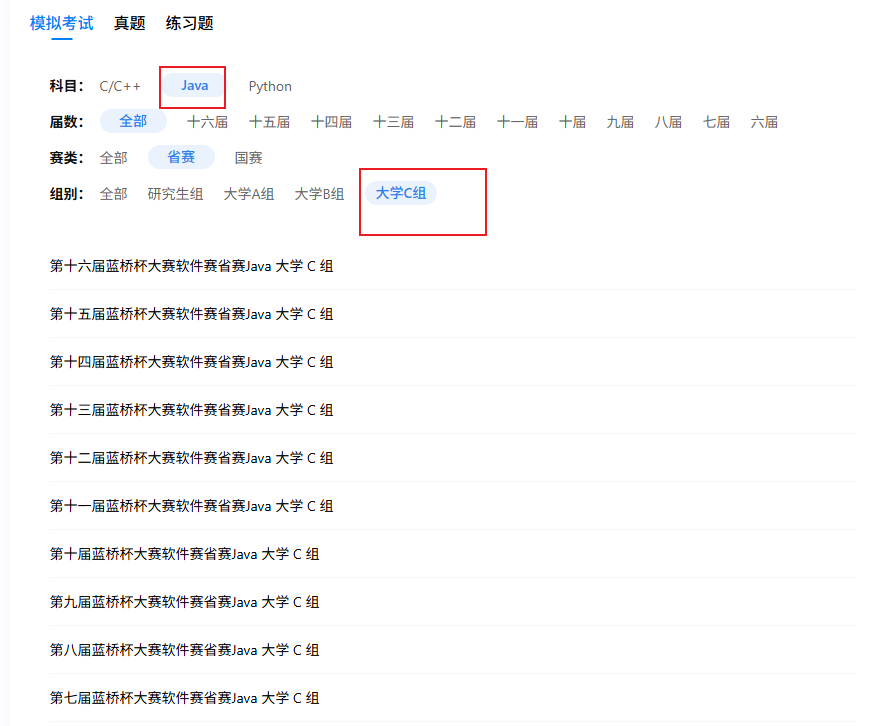Screen dimensions: 887x726
Task: Filter by 十三届 session
Action: point(393,122)
